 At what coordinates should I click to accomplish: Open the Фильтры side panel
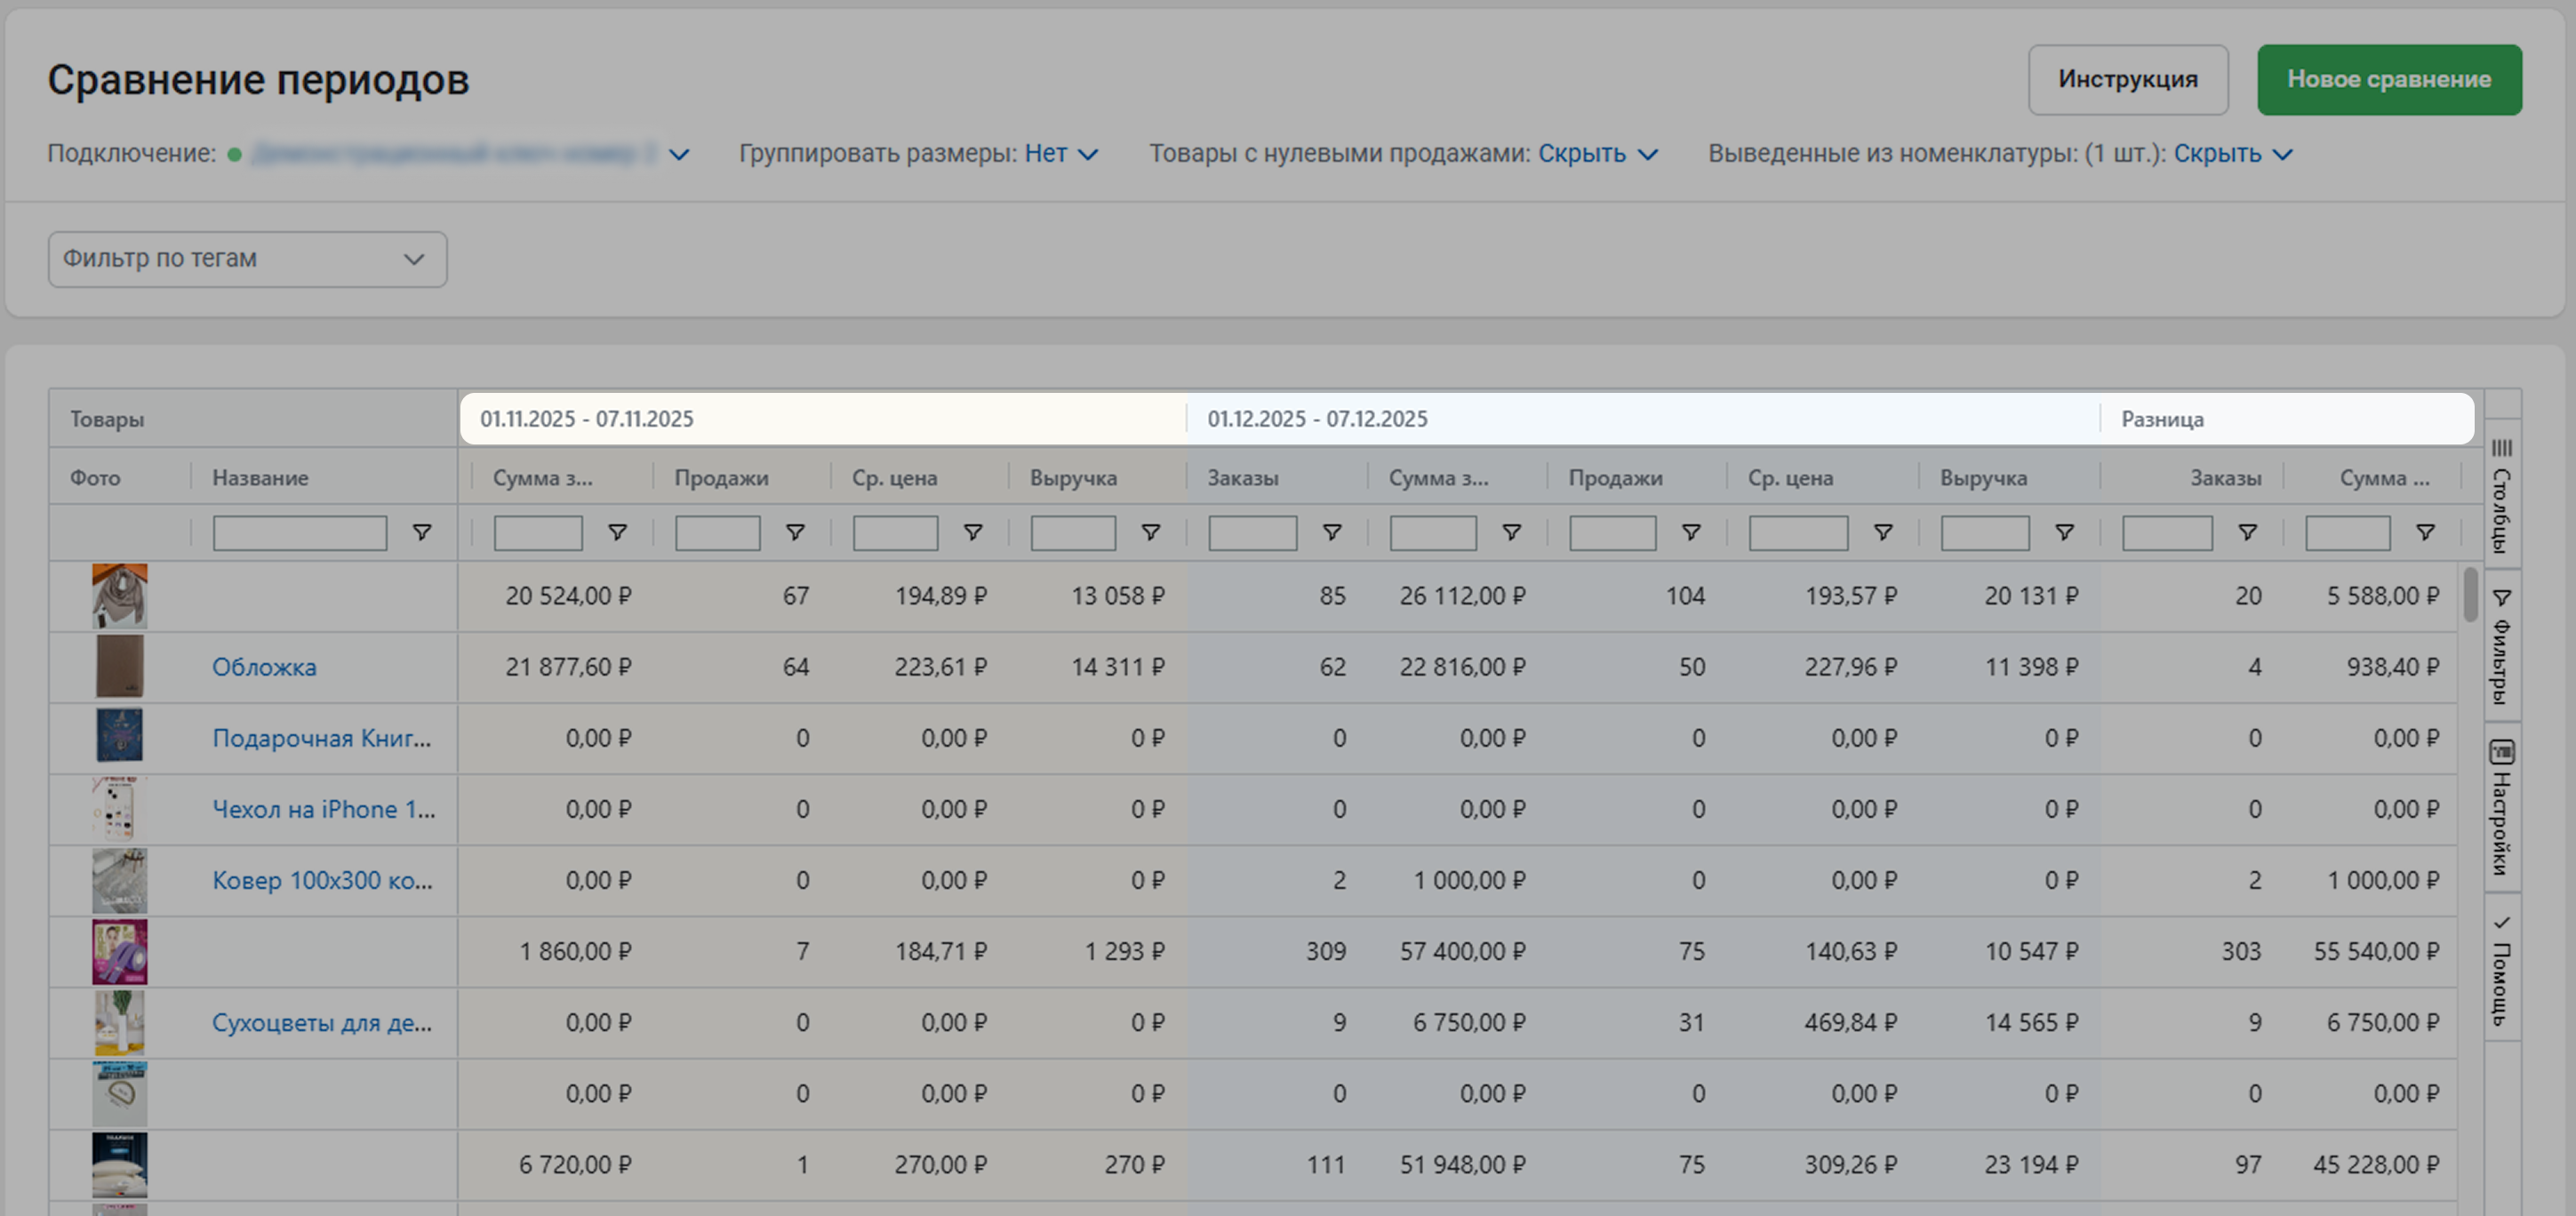[x=2501, y=646]
